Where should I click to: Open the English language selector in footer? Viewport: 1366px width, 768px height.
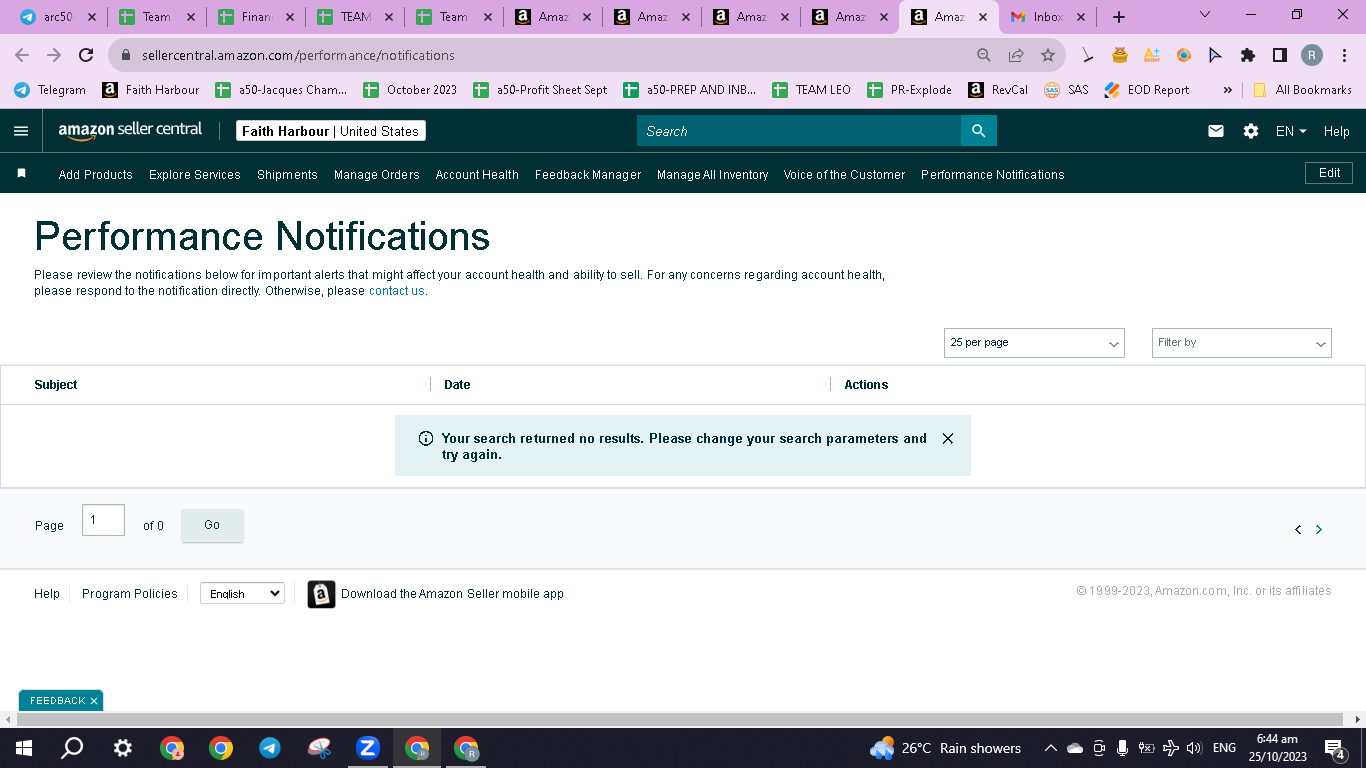click(242, 594)
